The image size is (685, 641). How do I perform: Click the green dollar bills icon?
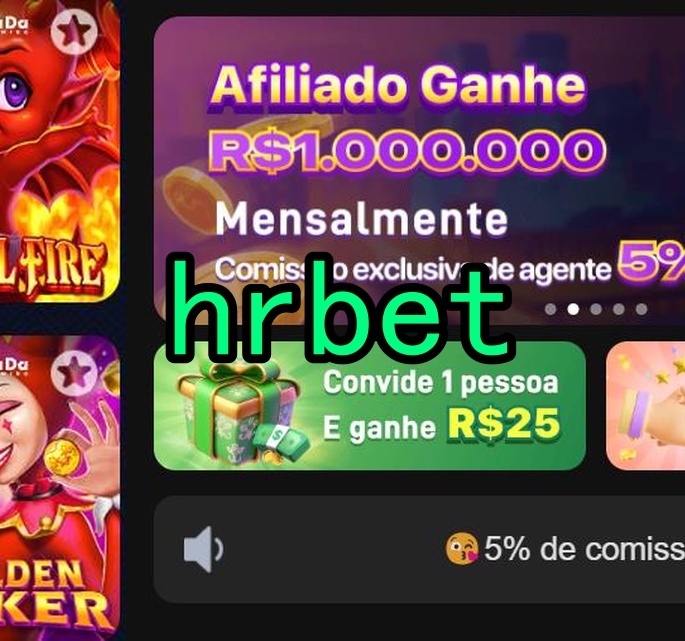coord(280,440)
